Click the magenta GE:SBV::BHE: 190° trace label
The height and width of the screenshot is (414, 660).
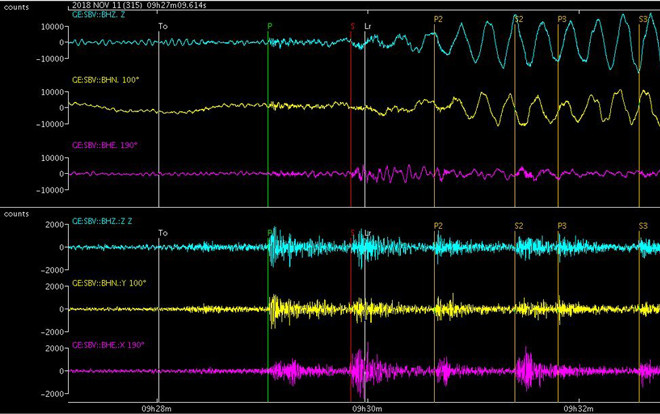point(106,144)
